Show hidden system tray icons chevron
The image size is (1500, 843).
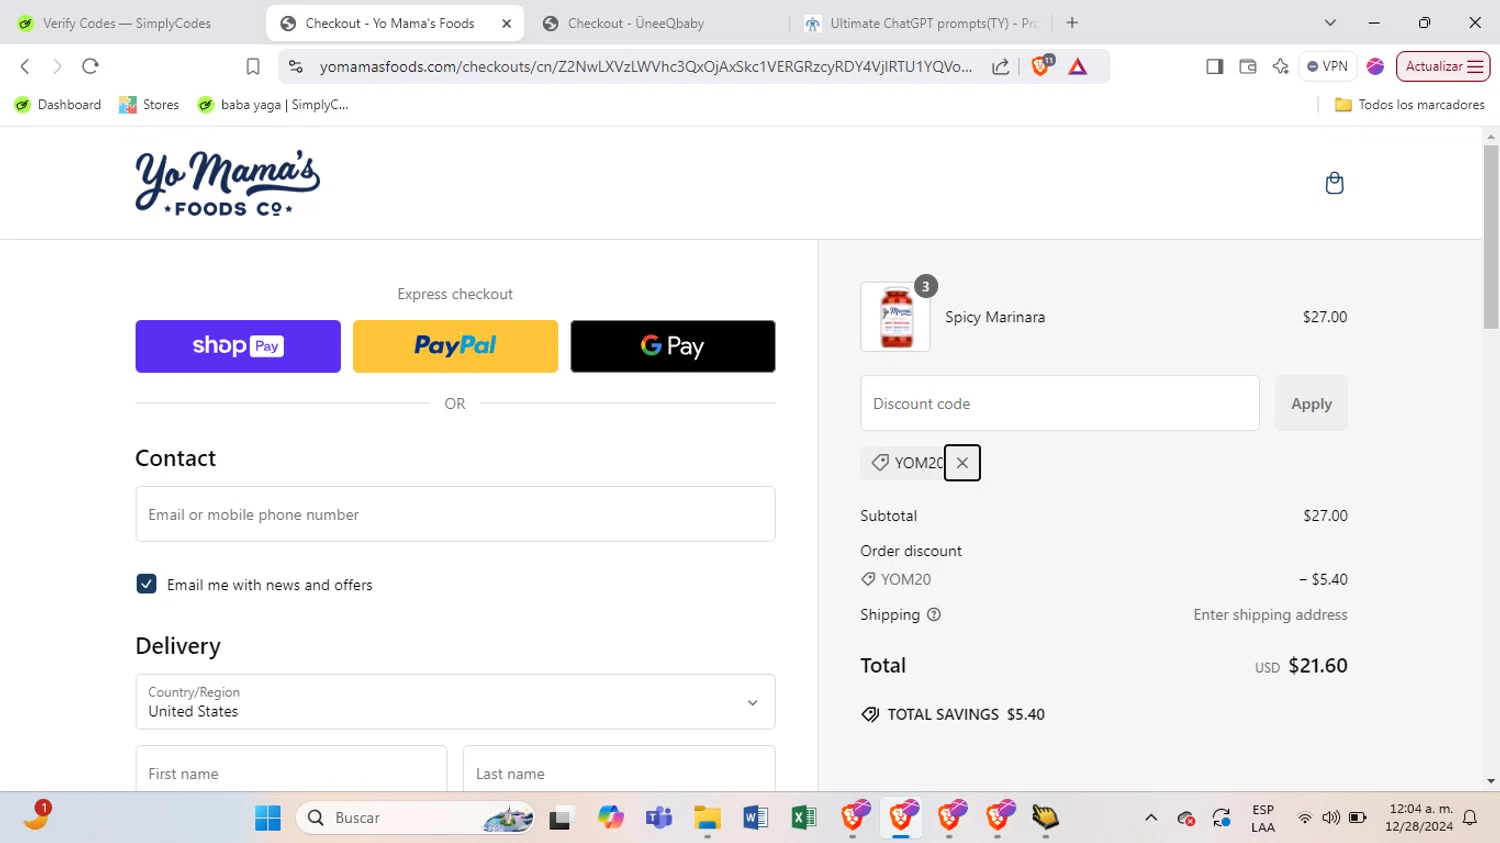pos(1151,818)
